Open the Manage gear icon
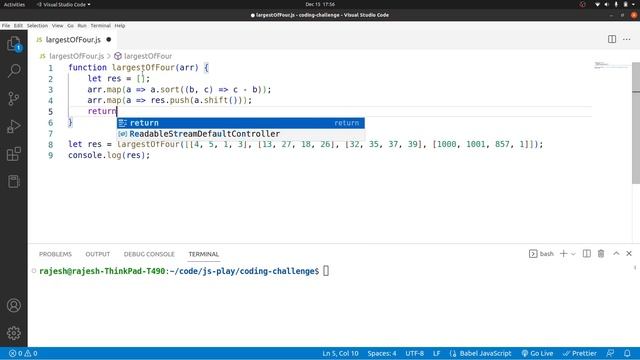The height and width of the screenshot is (360, 640). (x=14, y=333)
